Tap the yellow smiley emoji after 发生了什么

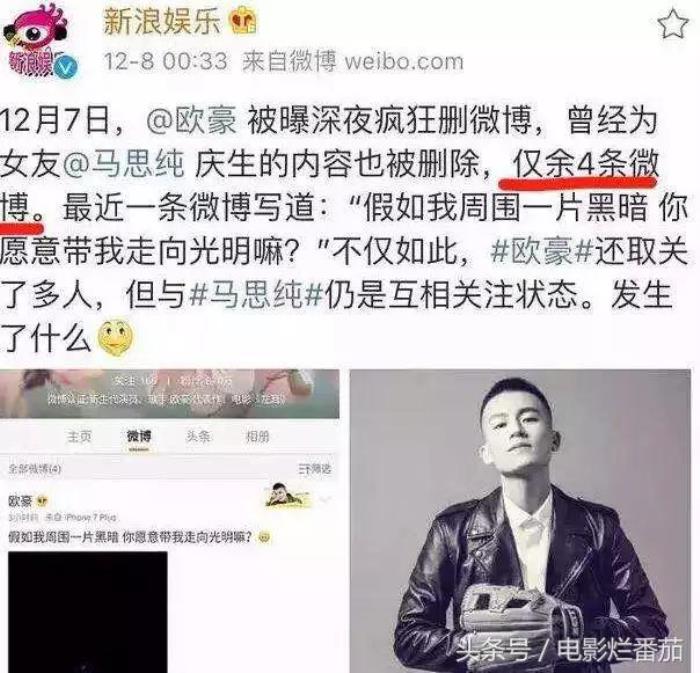point(115,336)
